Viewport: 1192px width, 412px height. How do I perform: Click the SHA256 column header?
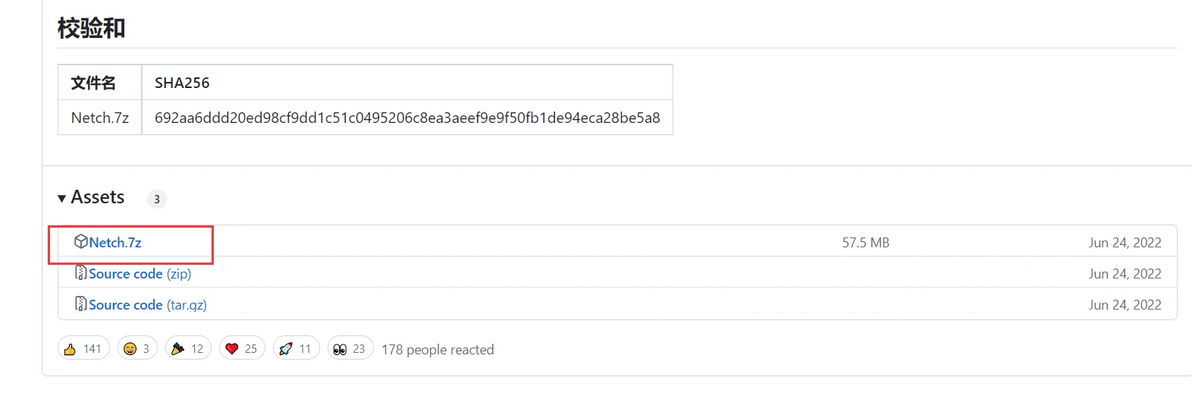pyautogui.click(x=182, y=82)
